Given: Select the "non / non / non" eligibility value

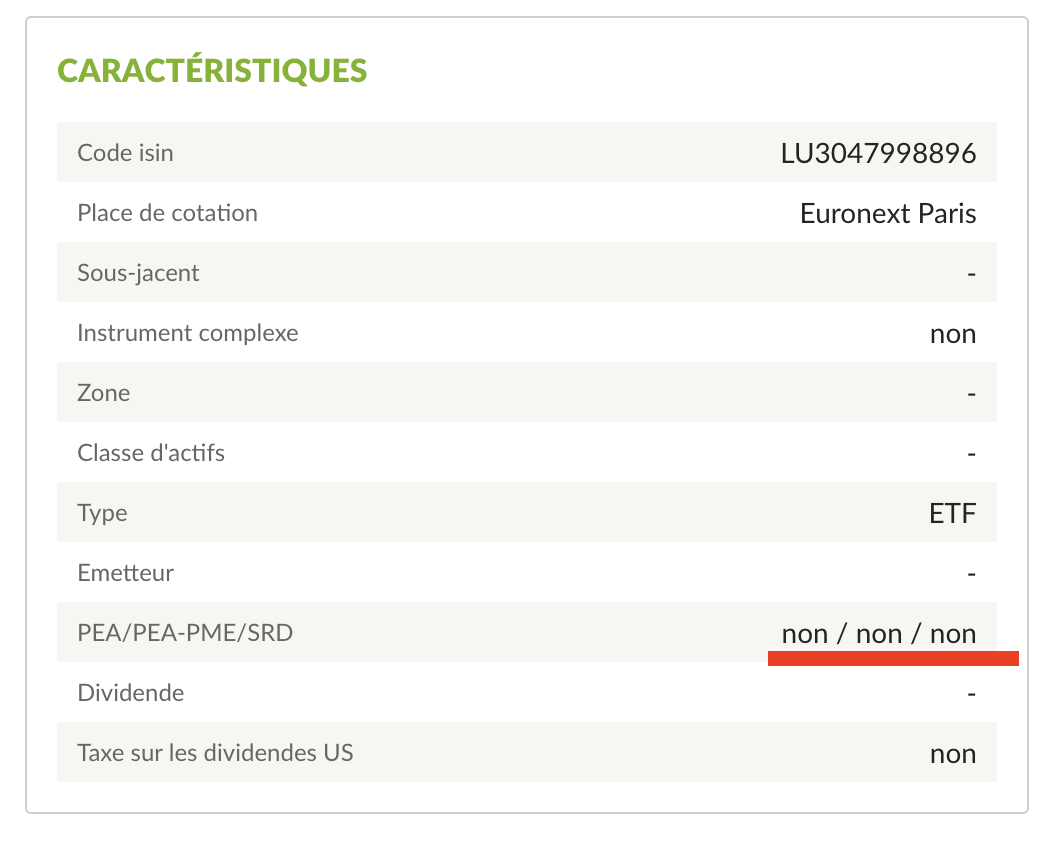Looking at the screenshot, I should pyautogui.click(x=878, y=633).
